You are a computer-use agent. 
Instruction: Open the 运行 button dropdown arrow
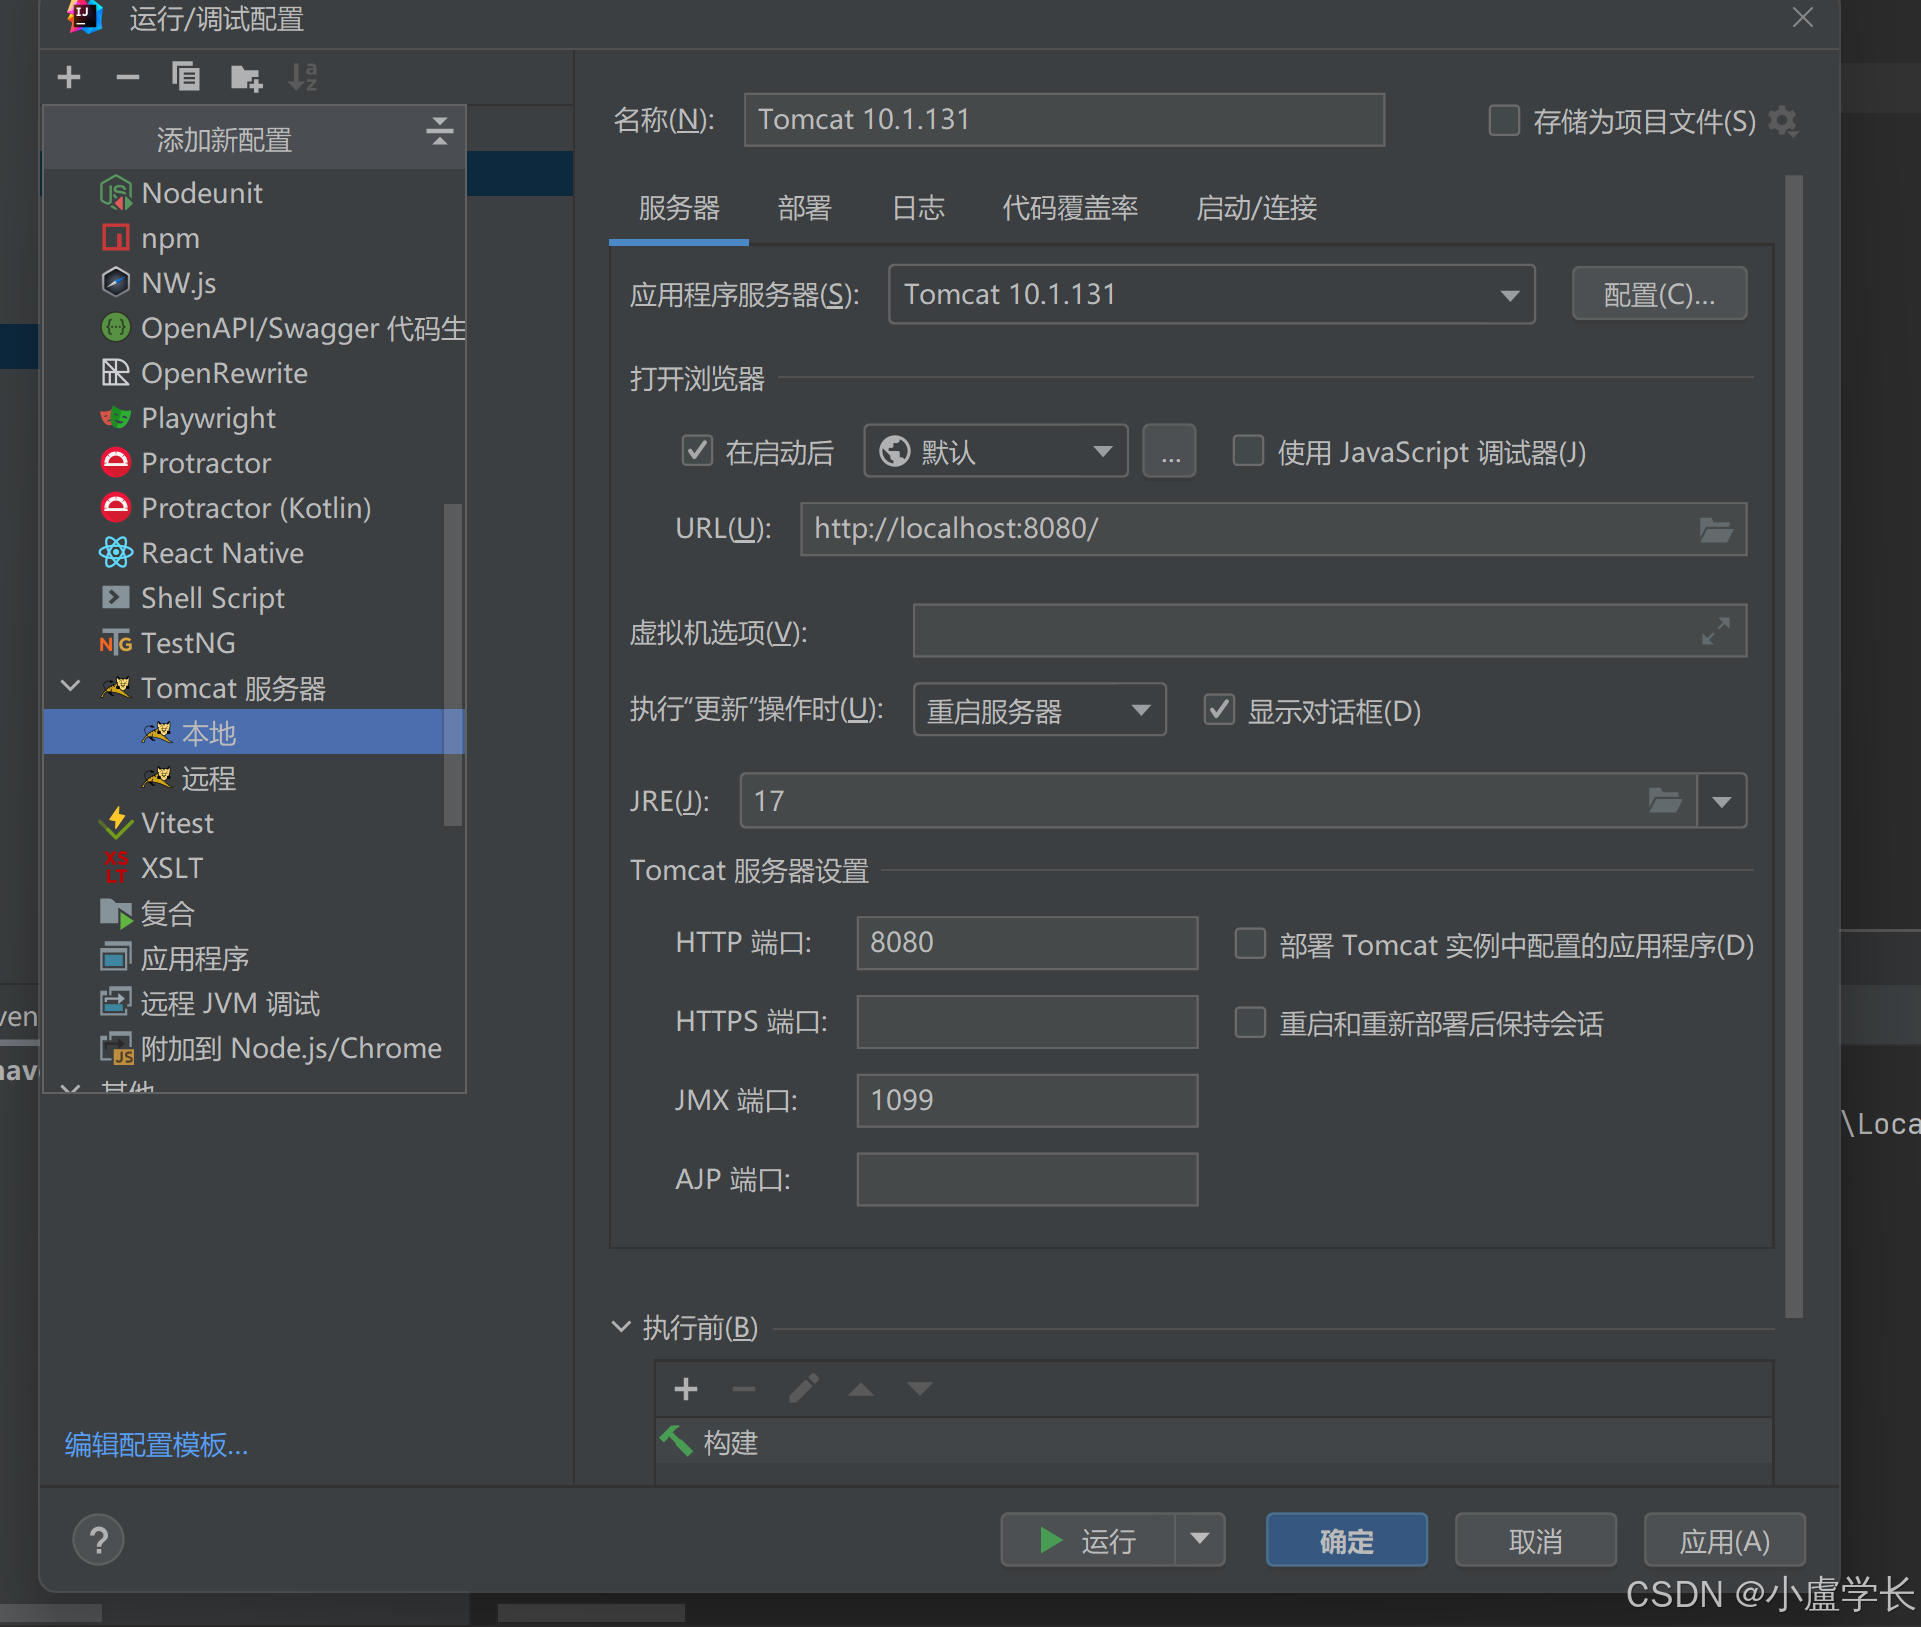[1200, 1539]
